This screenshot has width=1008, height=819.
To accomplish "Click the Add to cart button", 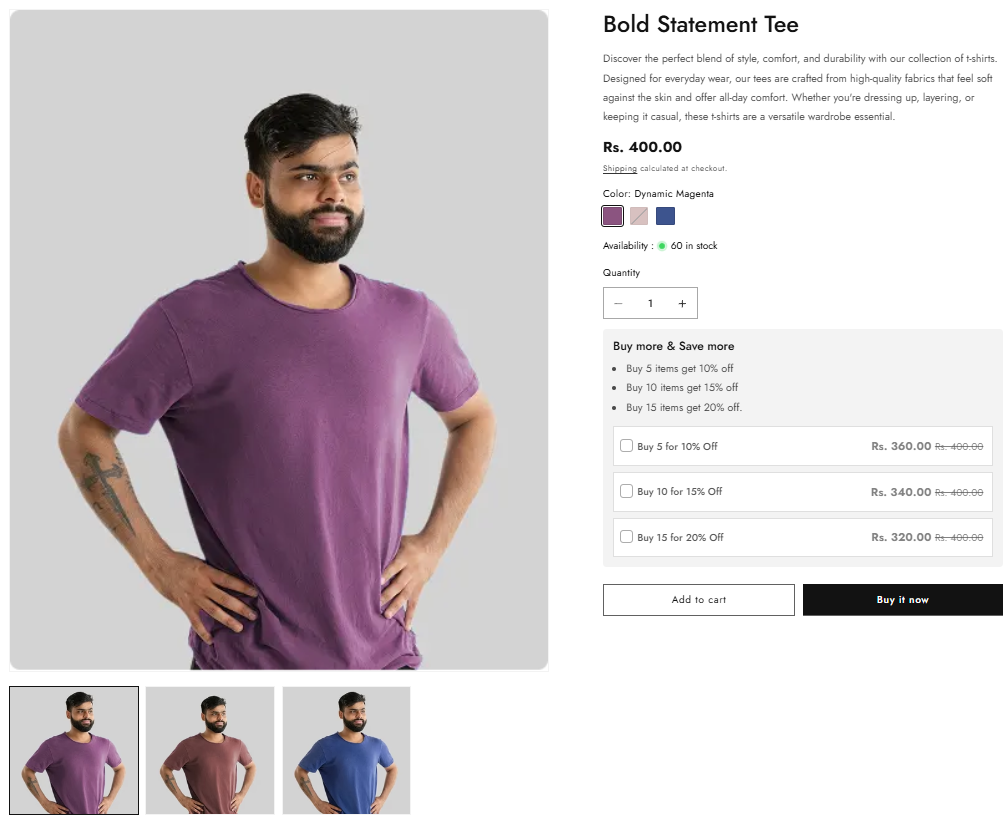I will tap(698, 599).
